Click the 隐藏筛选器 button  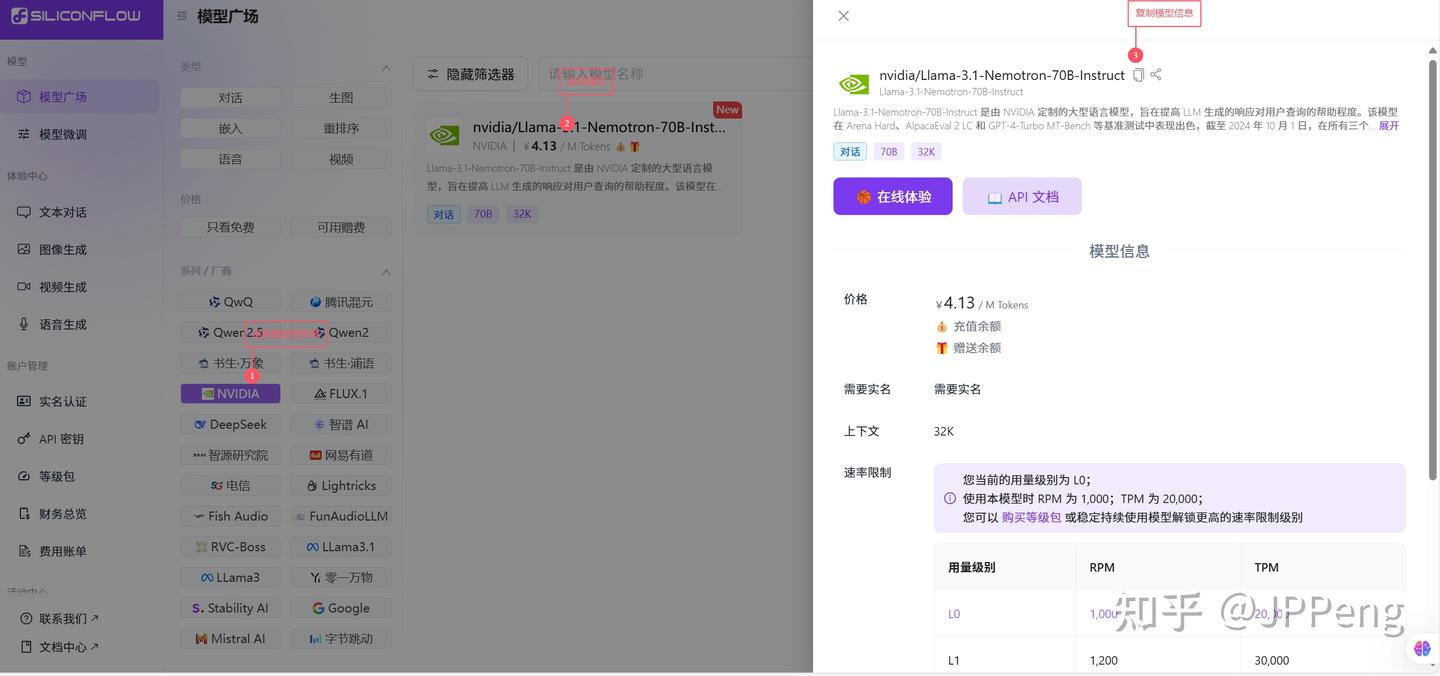pyautogui.click(x=470, y=74)
